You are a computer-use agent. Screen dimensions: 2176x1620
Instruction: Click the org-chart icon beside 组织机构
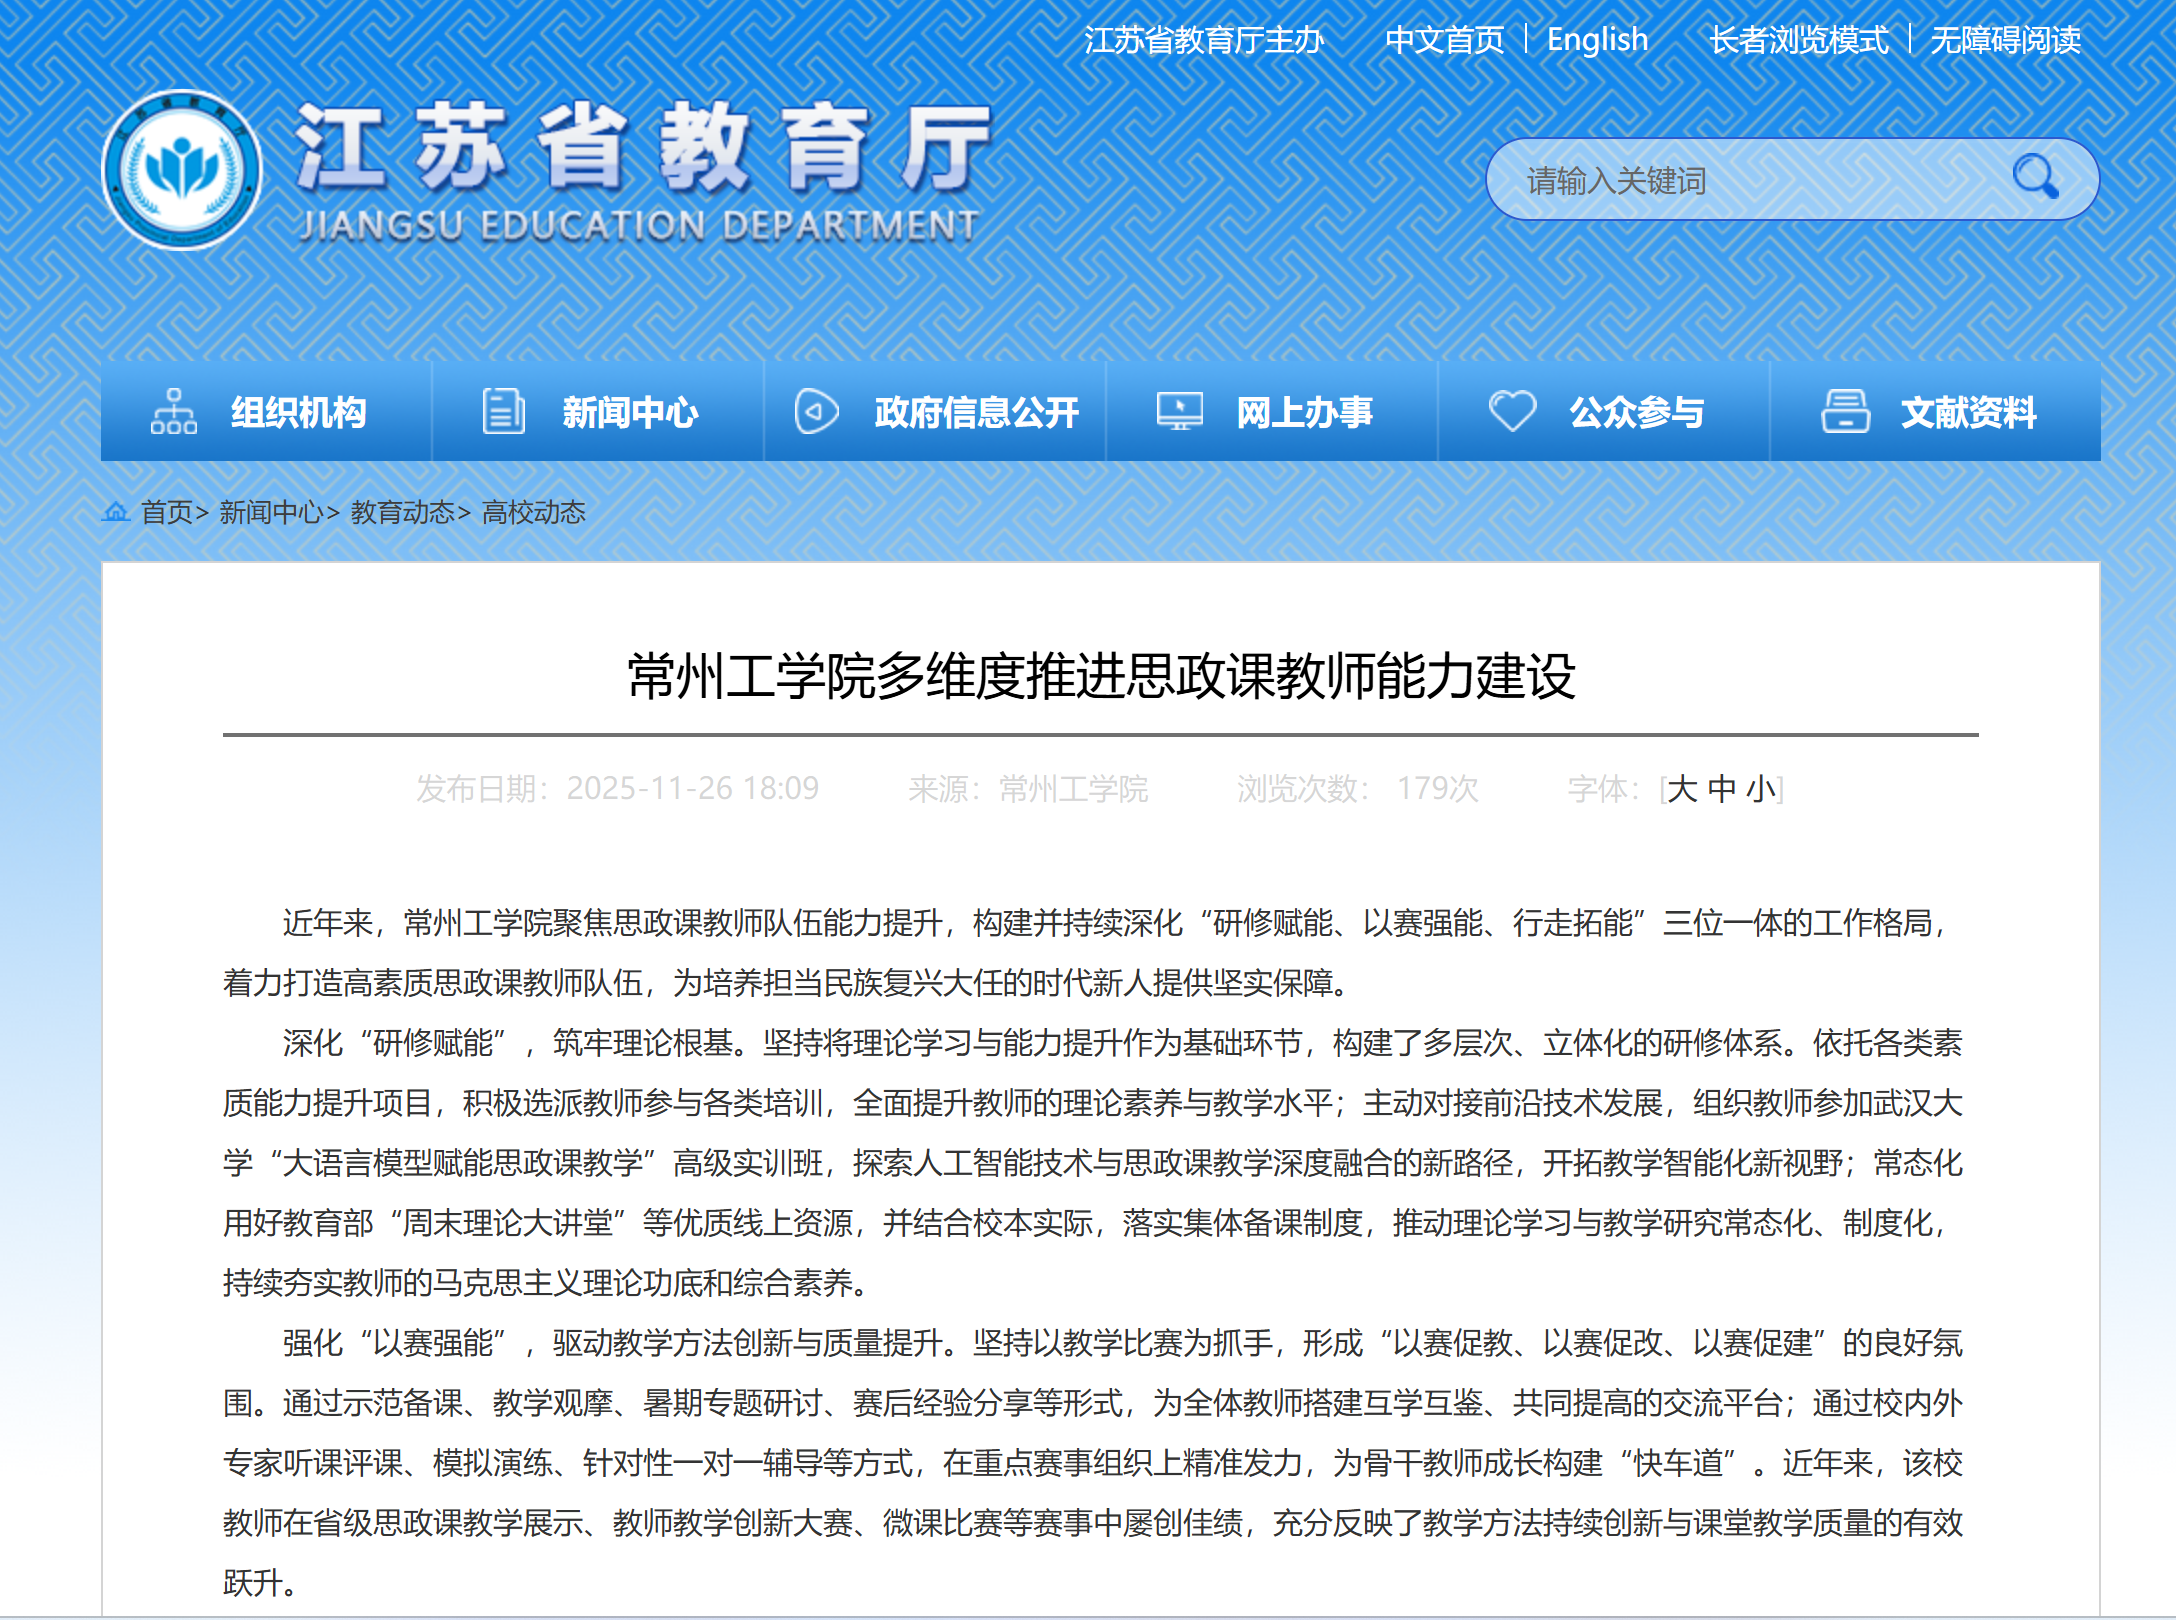[173, 411]
